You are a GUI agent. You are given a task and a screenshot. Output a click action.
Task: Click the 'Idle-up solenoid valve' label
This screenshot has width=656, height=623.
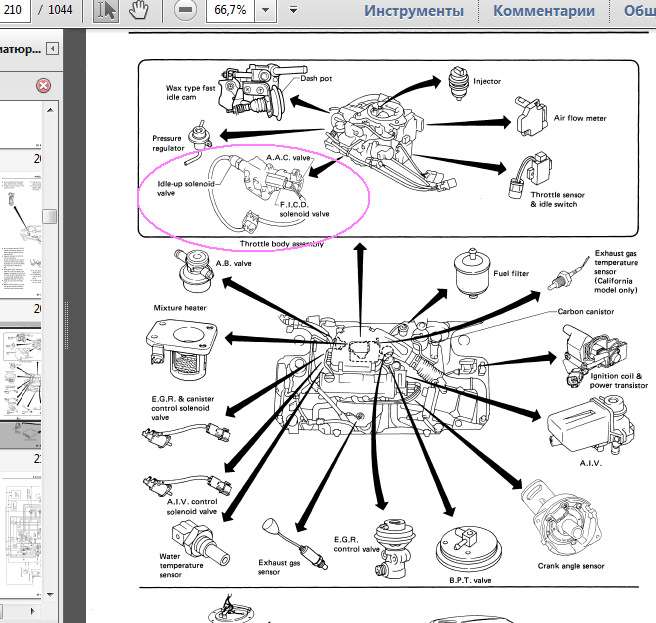(185, 188)
